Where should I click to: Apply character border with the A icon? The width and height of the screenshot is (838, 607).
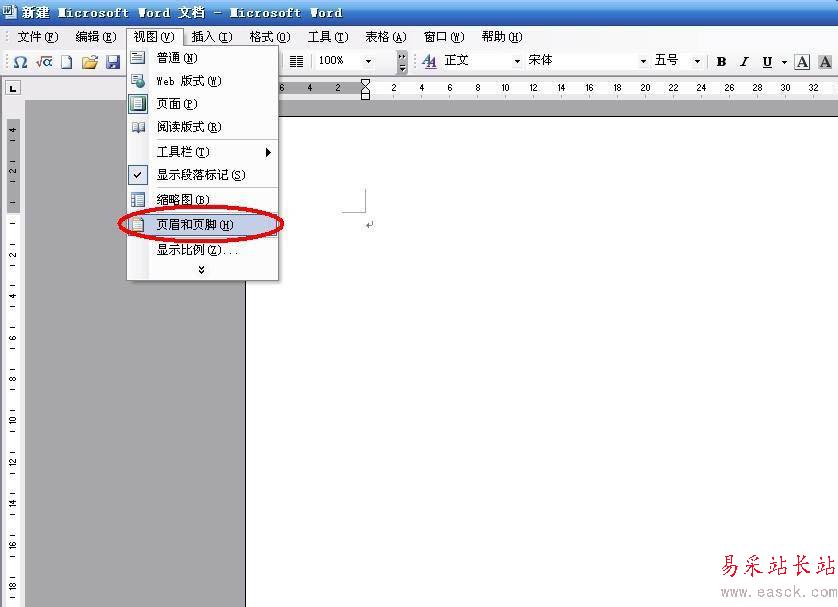(x=802, y=62)
